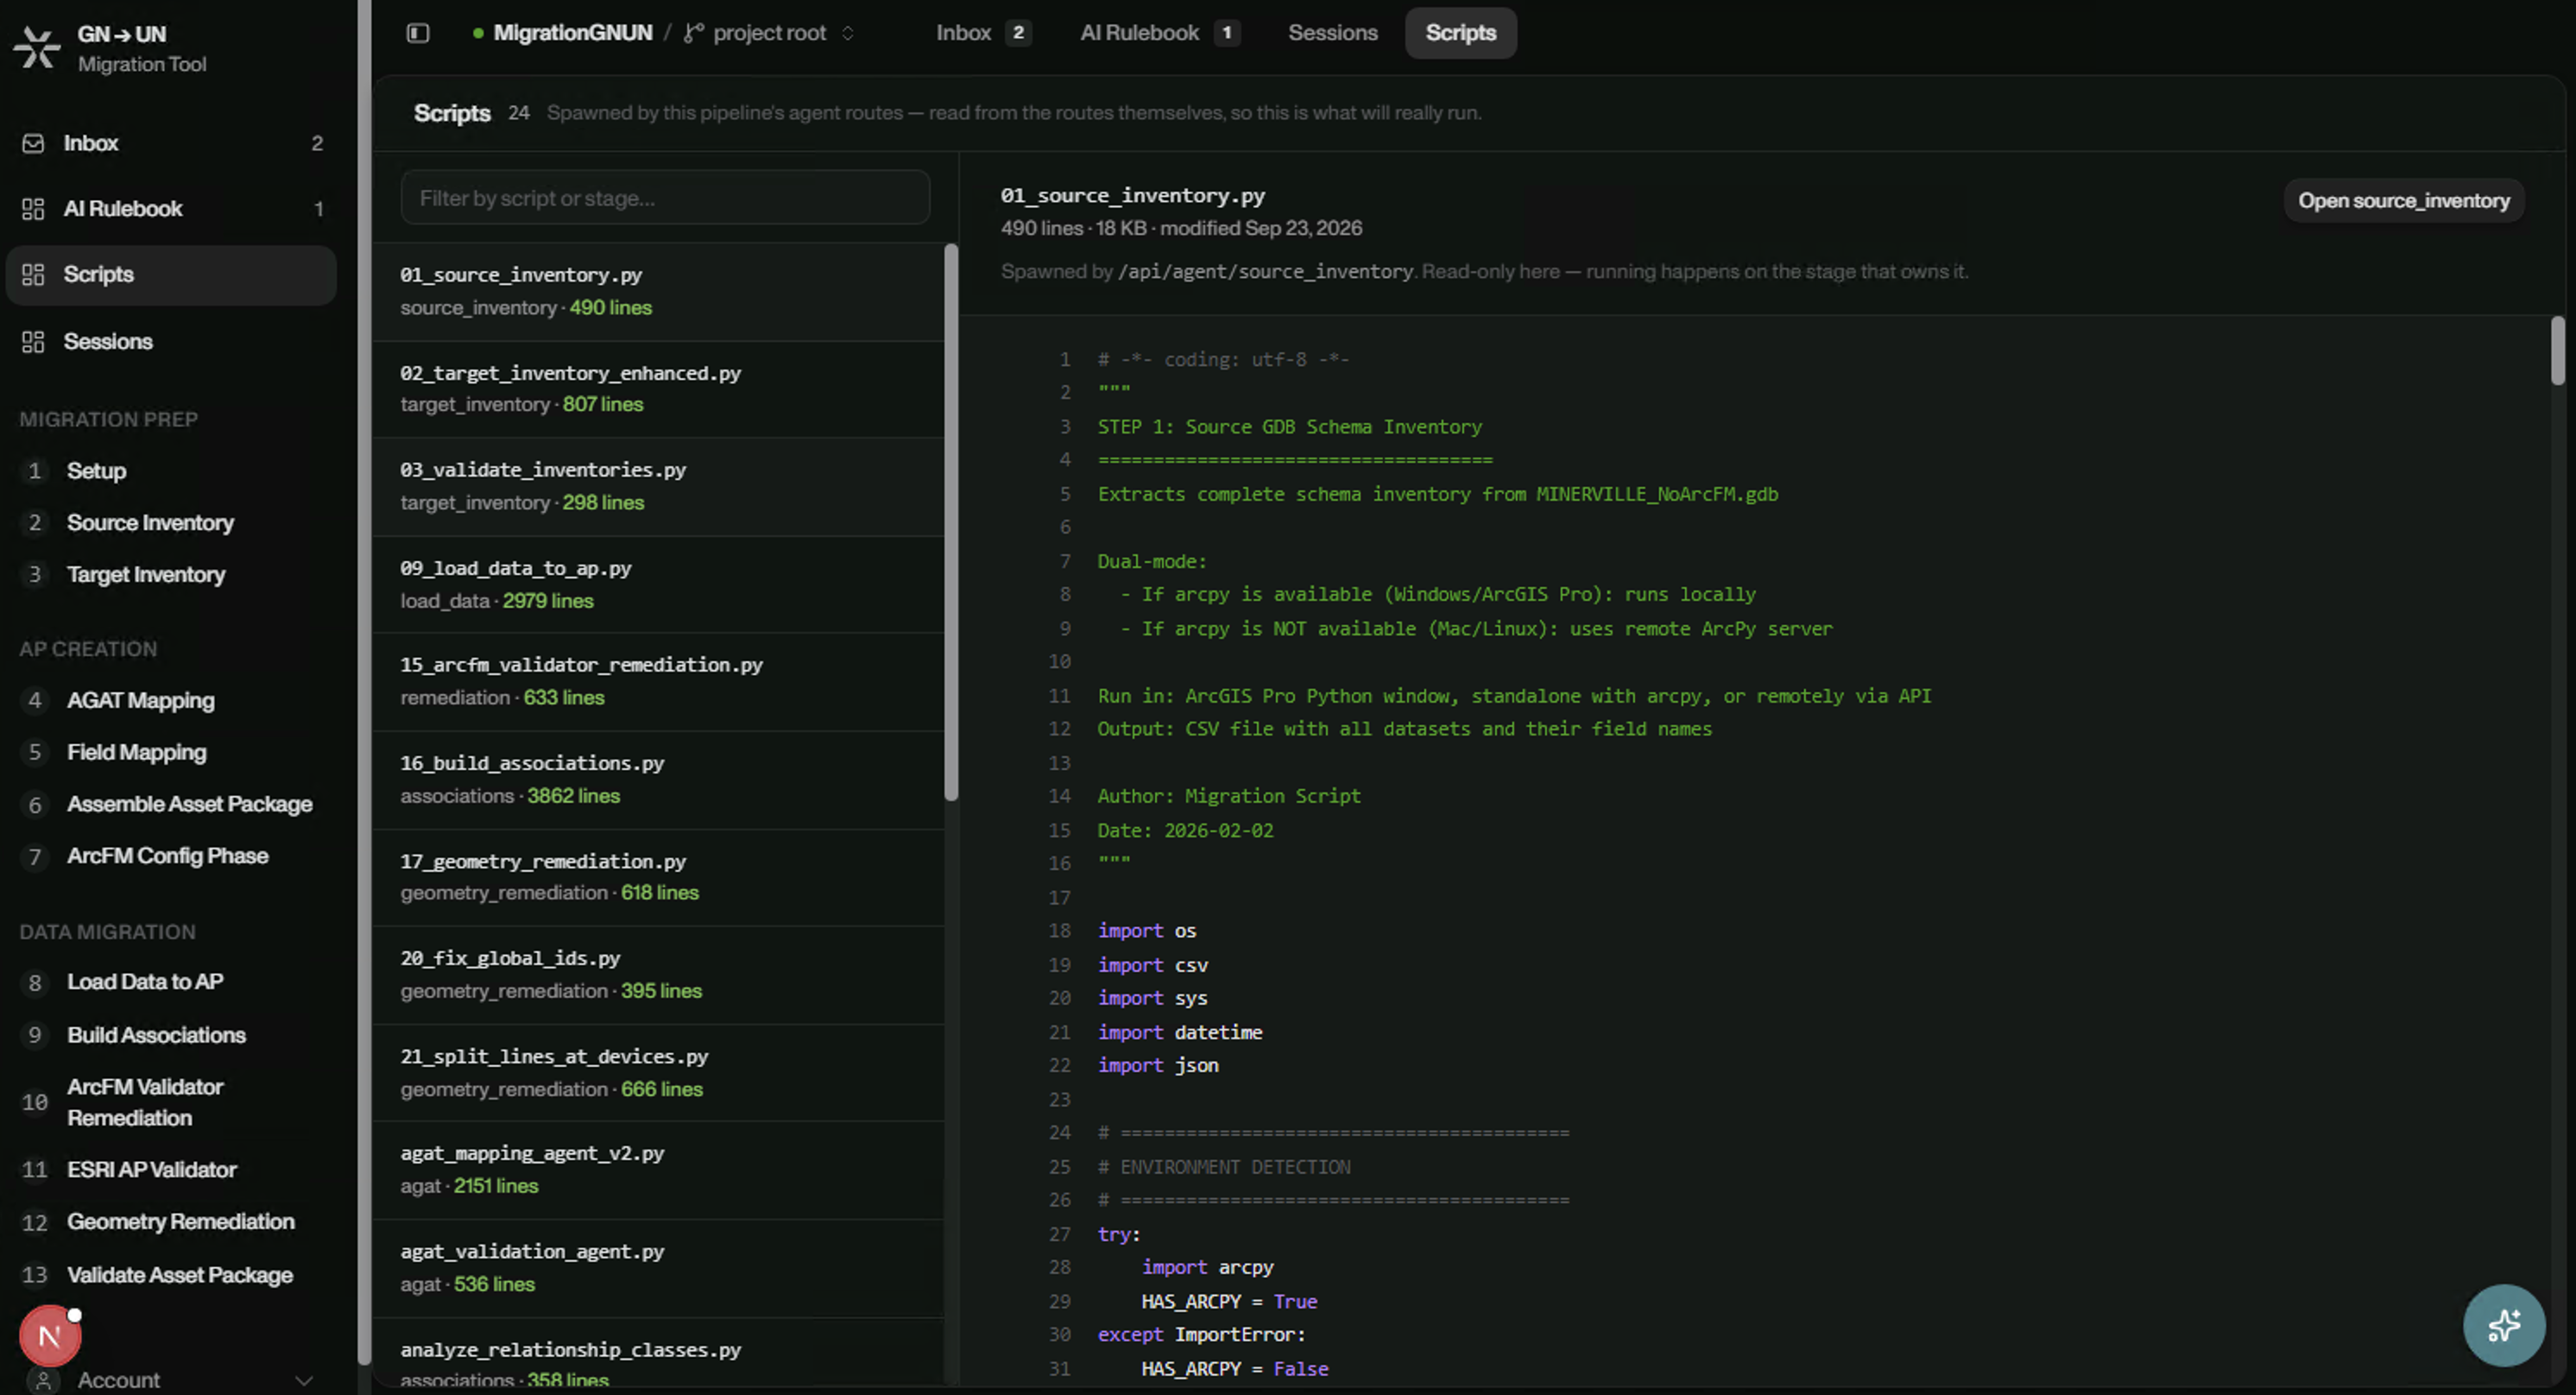This screenshot has width=2576, height=1395.
Task: Click the script list scrollbar
Action: 951,522
